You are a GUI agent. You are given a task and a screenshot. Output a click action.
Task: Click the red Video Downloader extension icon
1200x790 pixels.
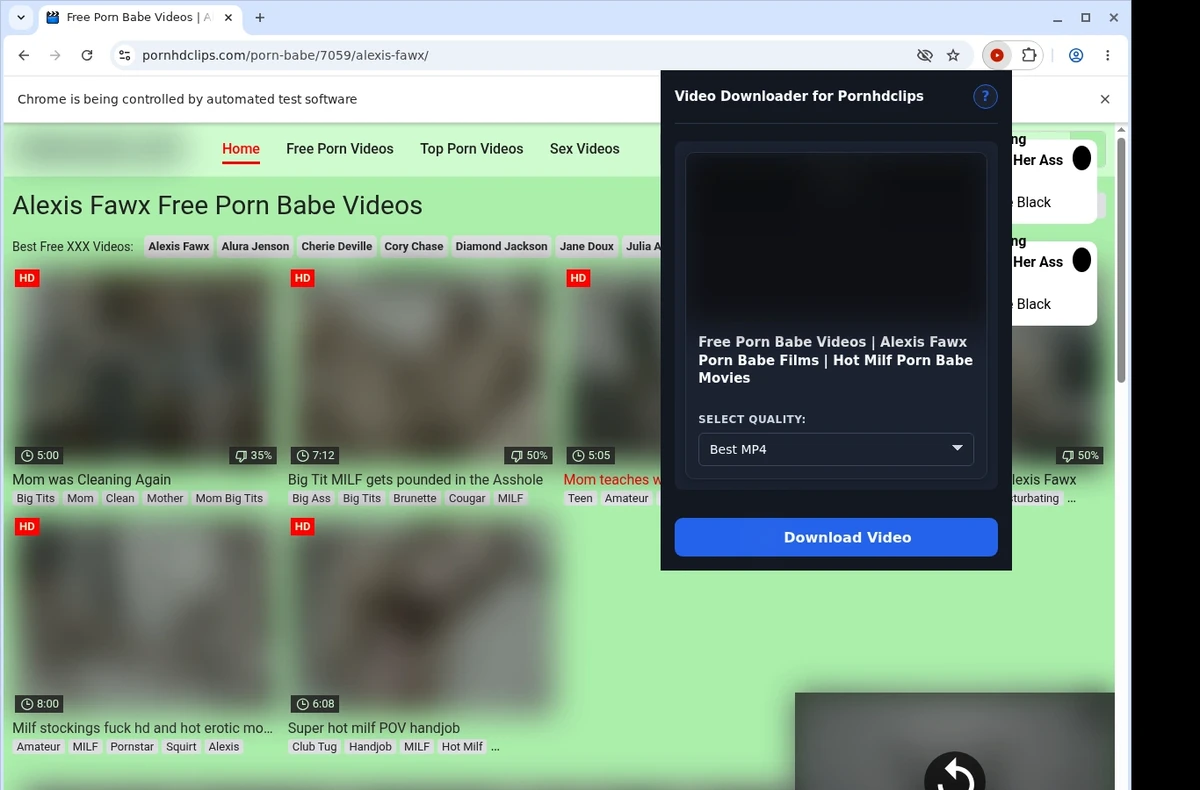(997, 56)
